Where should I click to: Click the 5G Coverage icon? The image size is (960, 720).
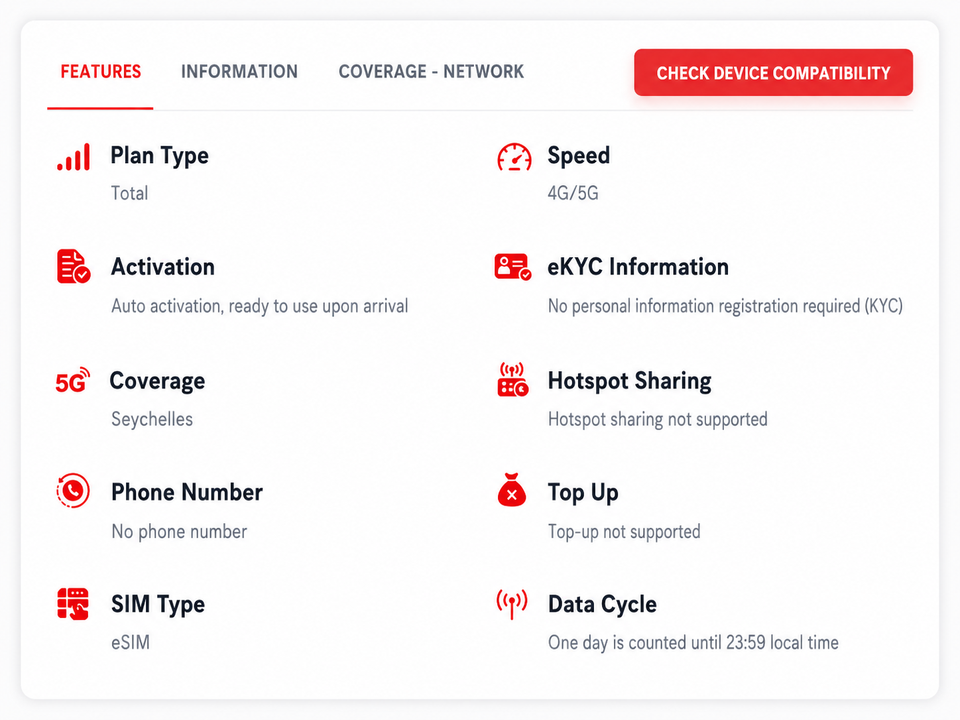coord(73,380)
